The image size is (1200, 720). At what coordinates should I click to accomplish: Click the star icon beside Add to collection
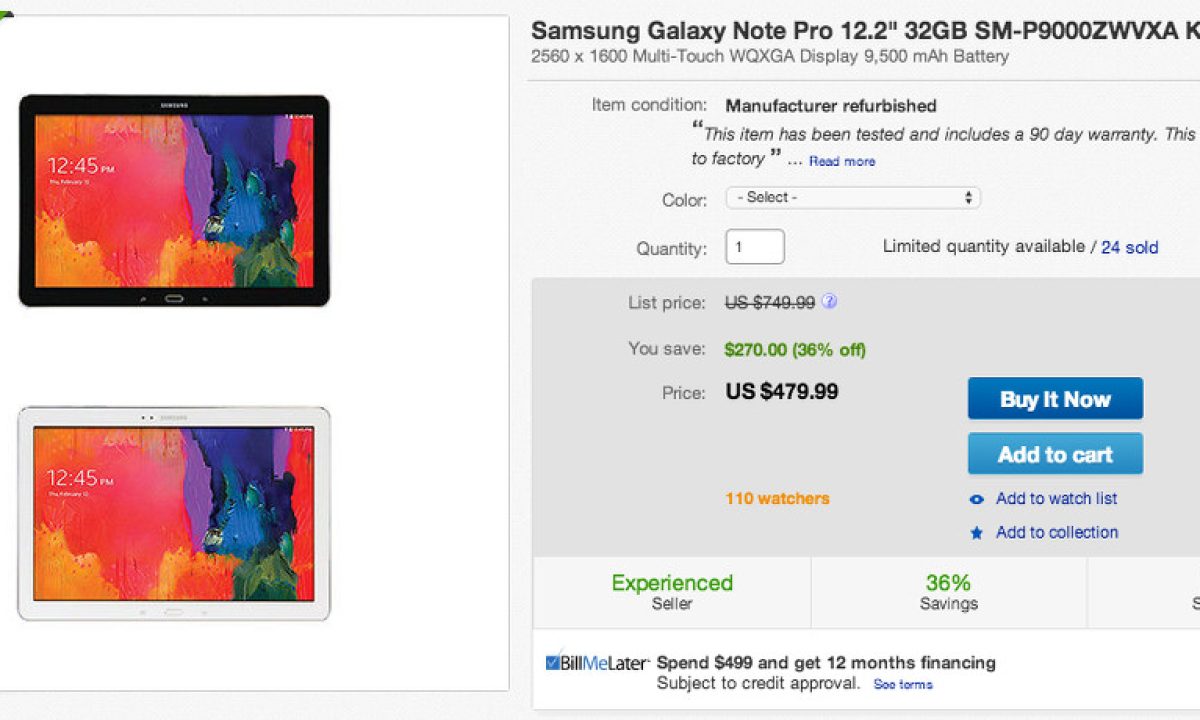[x=977, y=533]
